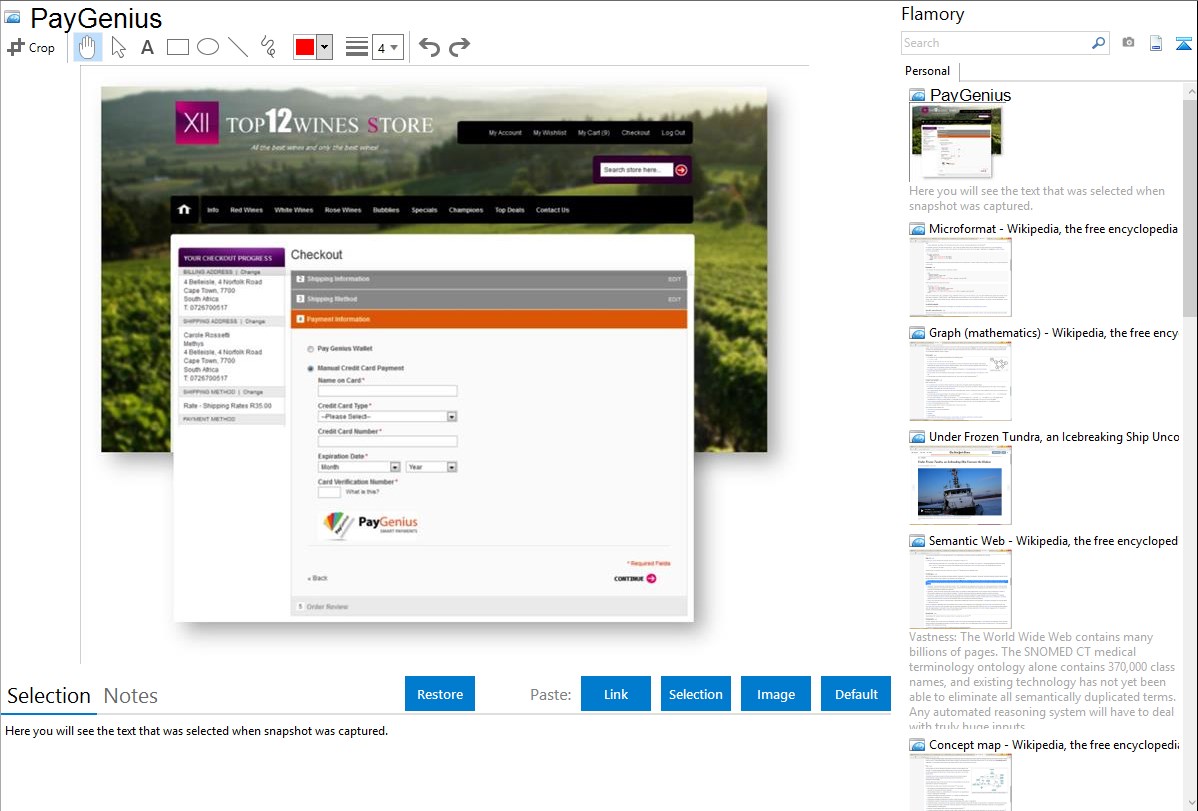1198x811 pixels.
Task: Click the snapshot icon beside the PayGenius heading
Action: coord(12,18)
